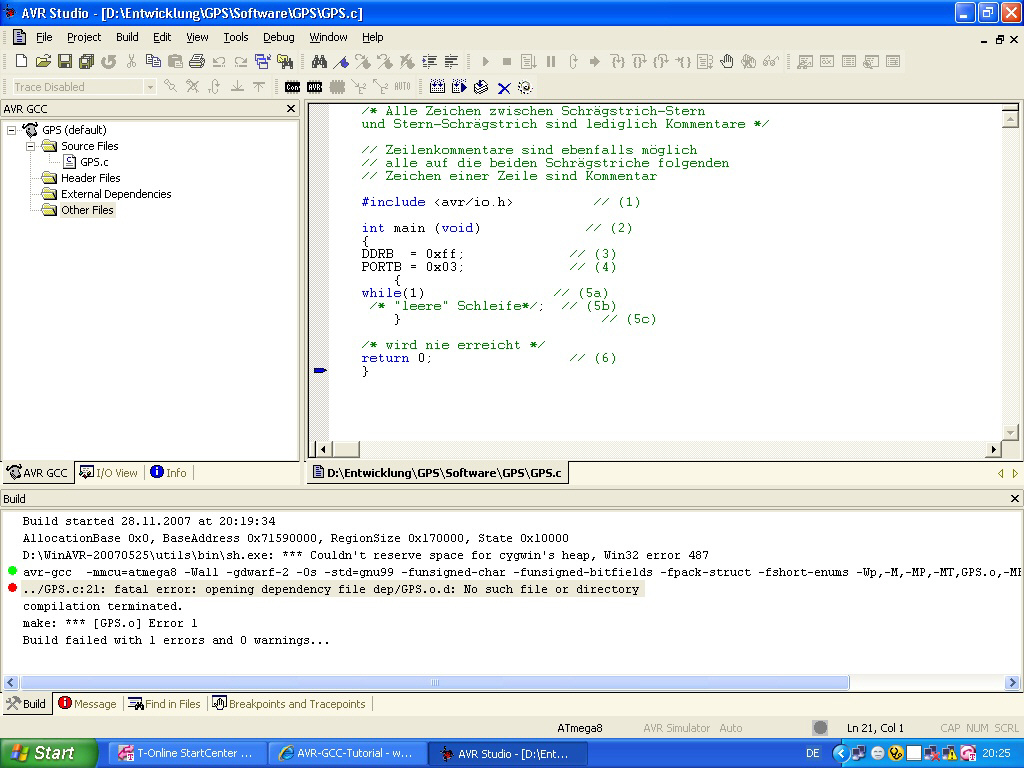1024x768 pixels.
Task: Click the Con connect icon
Action: 292,87
